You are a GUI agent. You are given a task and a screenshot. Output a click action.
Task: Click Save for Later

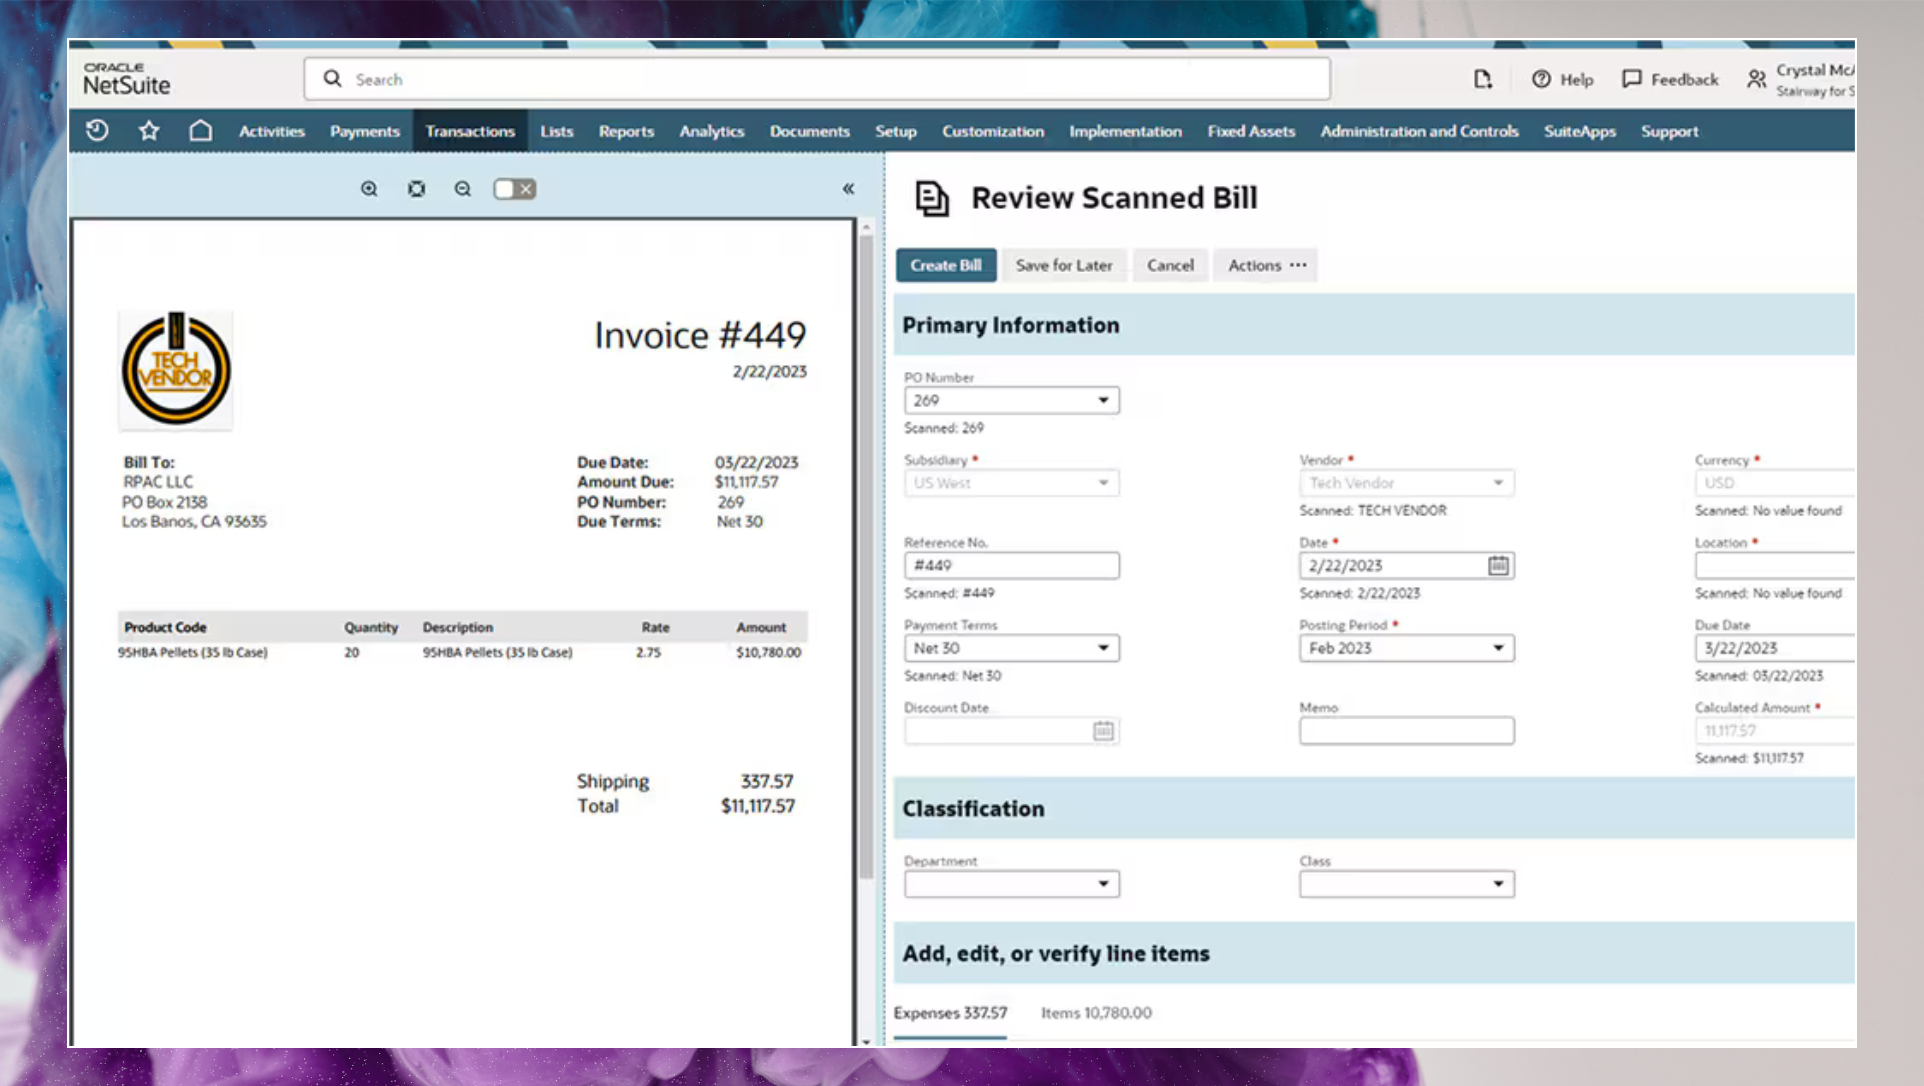point(1064,265)
